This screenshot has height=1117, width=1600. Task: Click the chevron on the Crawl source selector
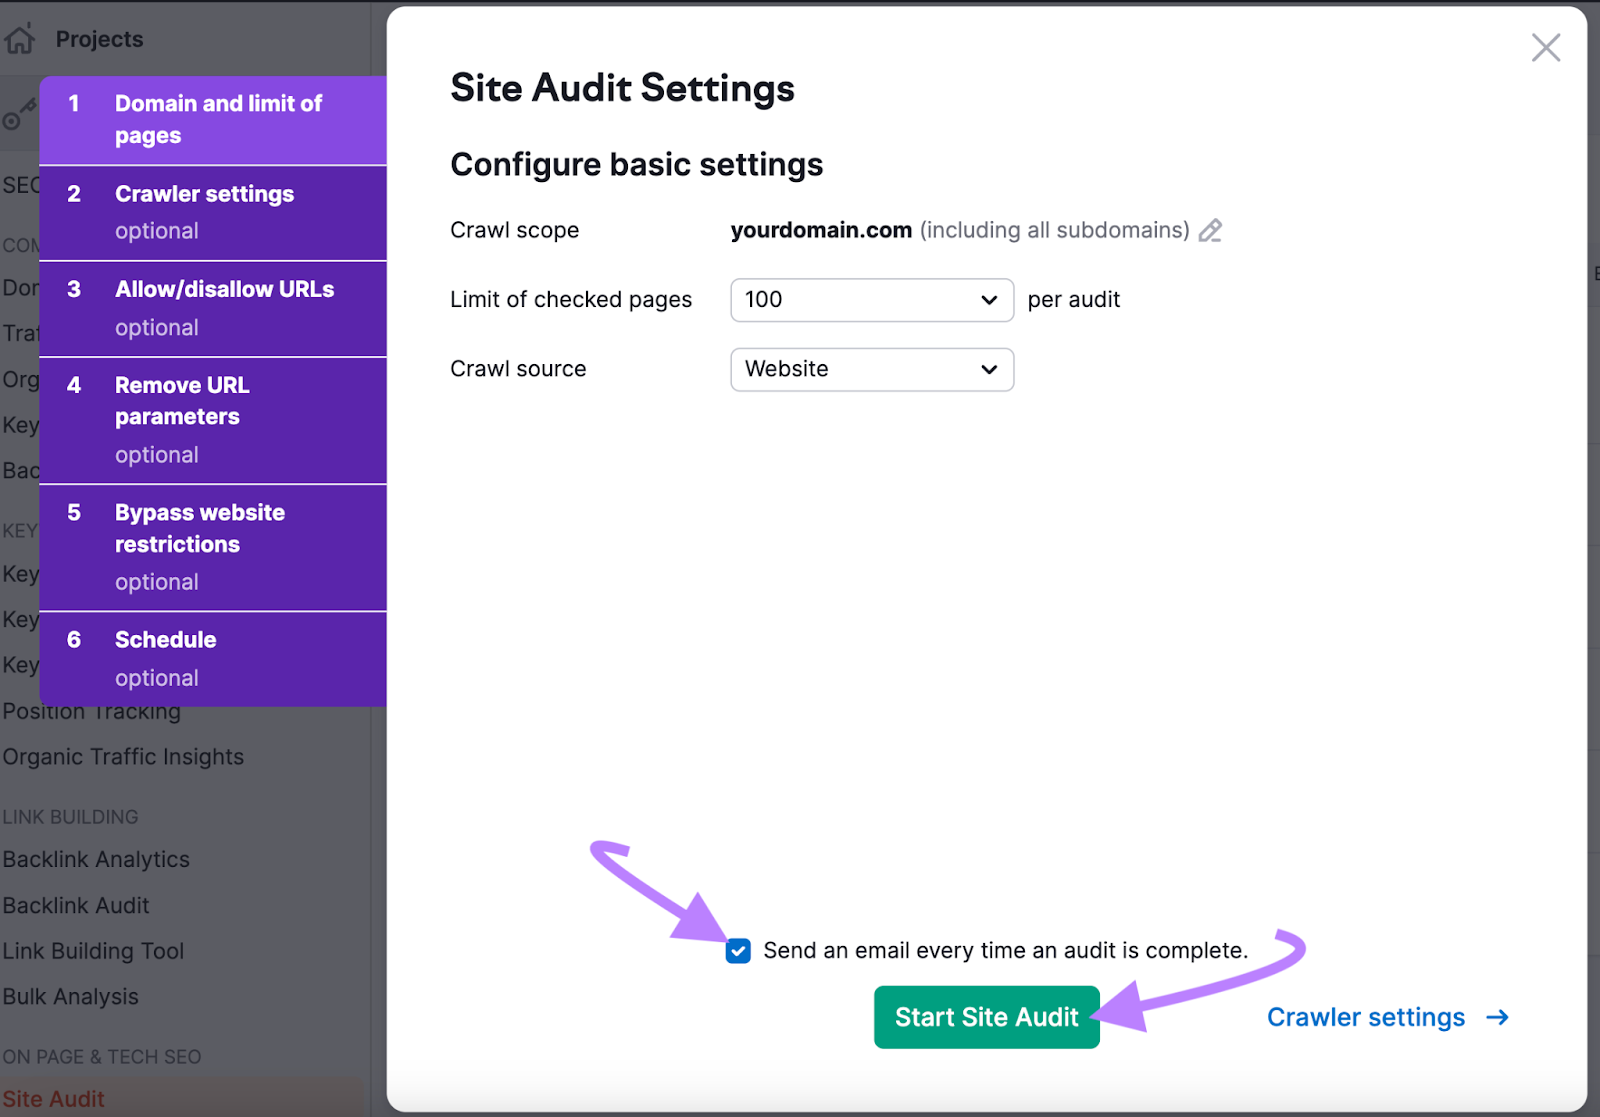988,369
